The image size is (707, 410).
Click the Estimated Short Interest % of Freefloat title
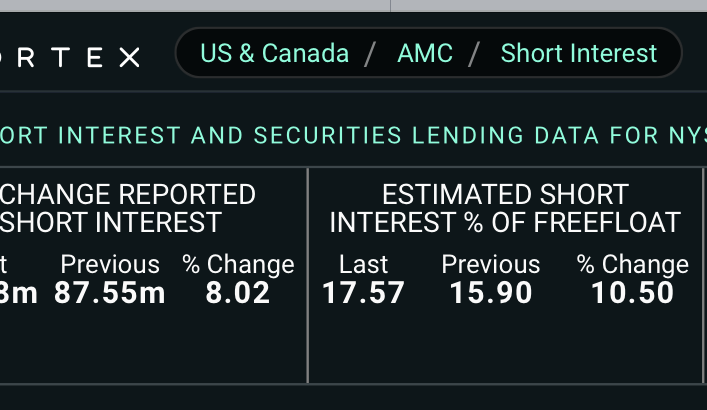coord(505,208)
